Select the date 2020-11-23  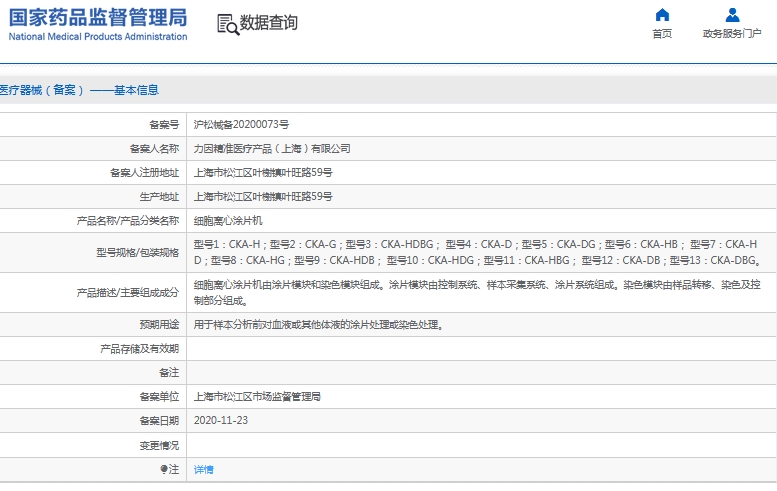[x=221, y=420]
